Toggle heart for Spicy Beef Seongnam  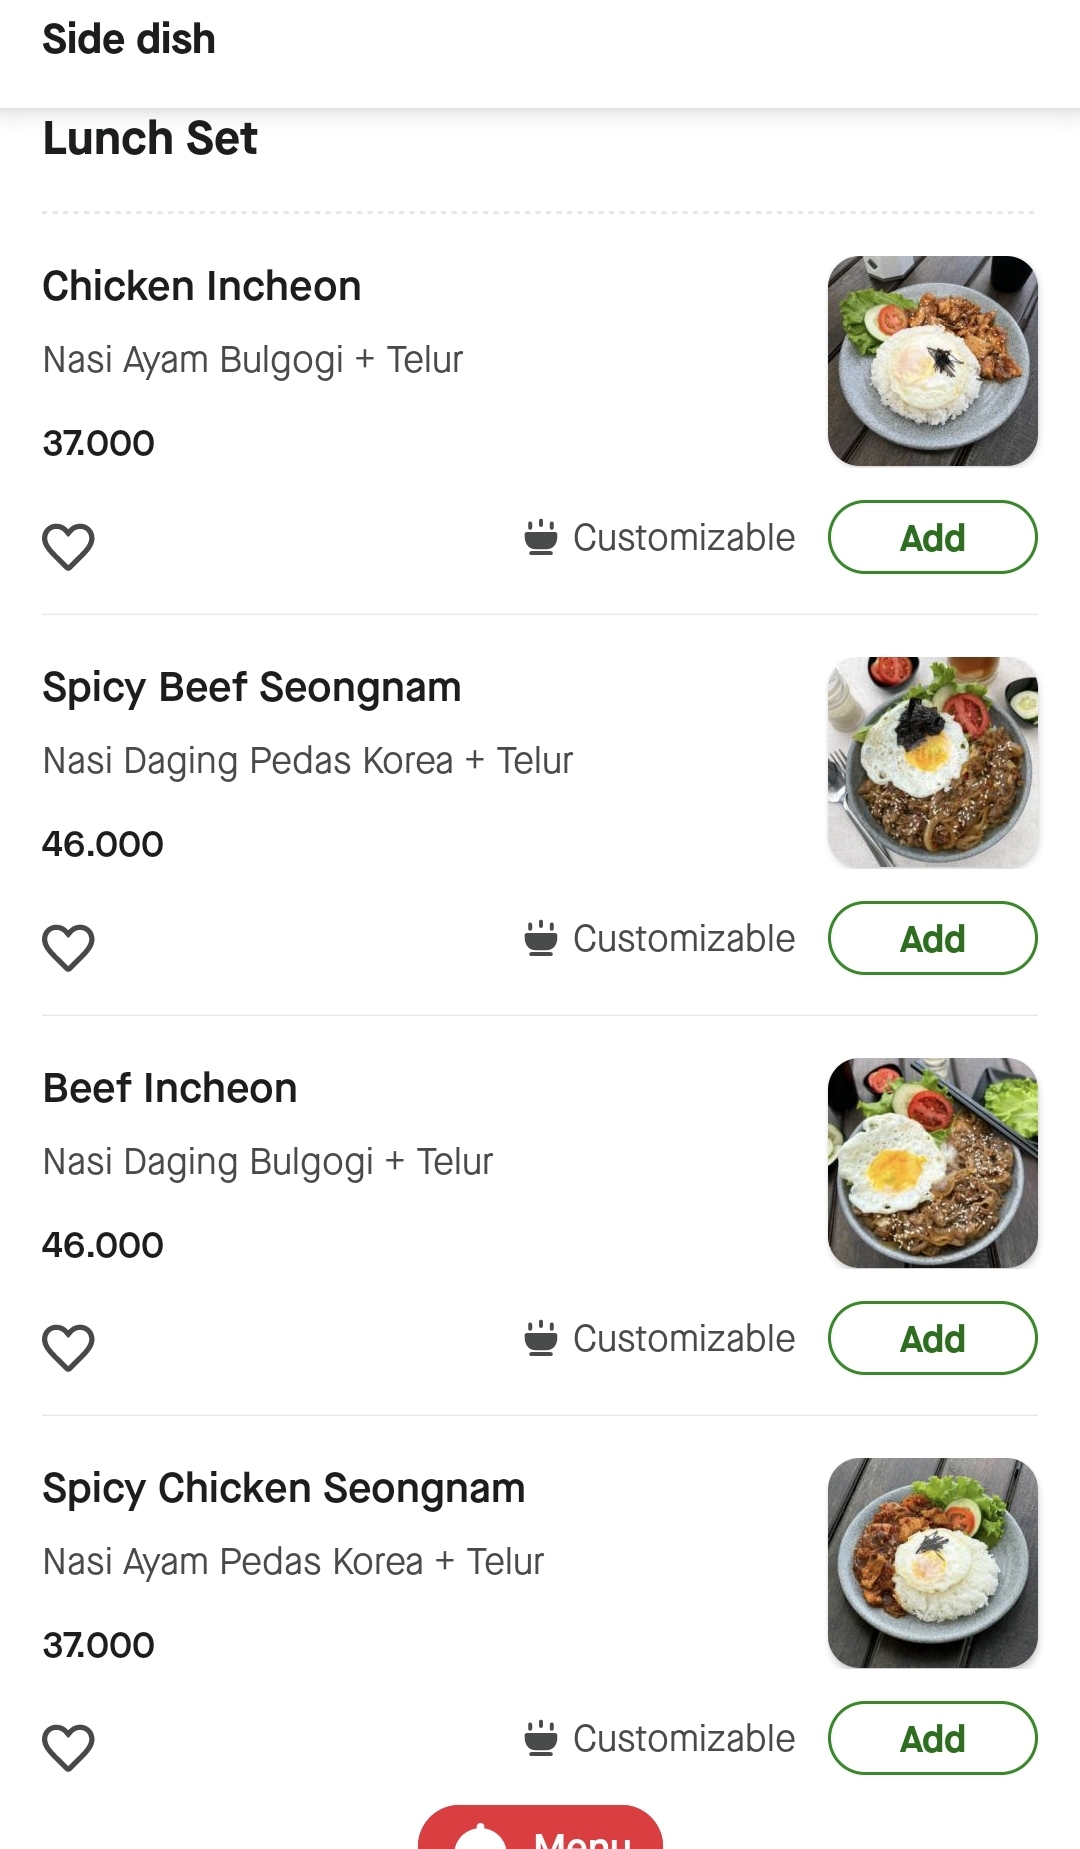click(x=68, y=947)
